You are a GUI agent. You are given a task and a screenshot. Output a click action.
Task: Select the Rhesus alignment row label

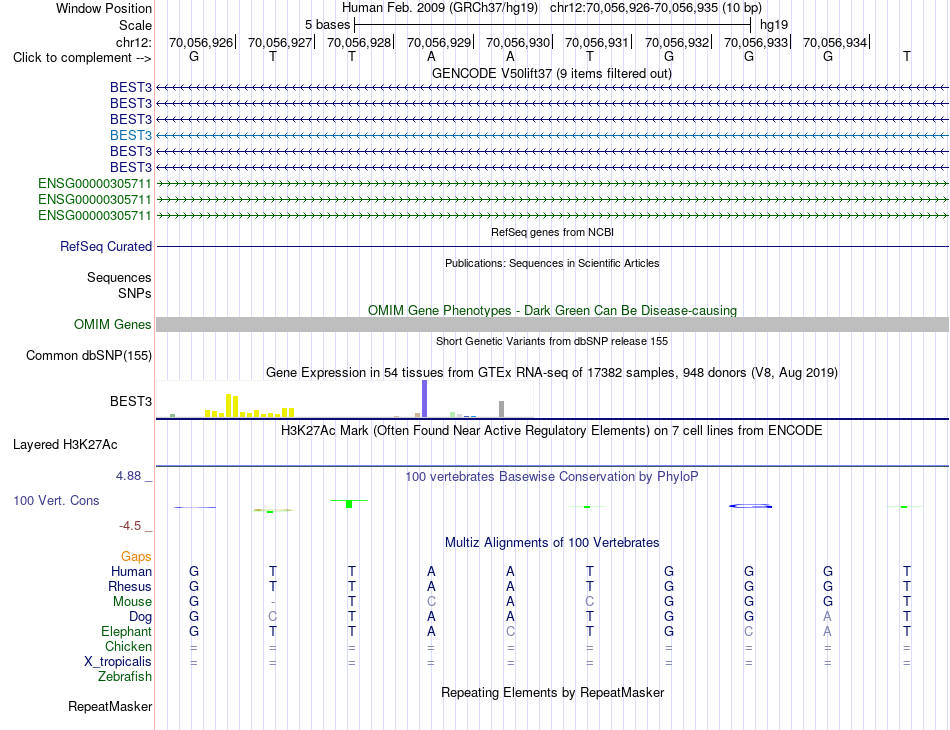pos(130,586)
